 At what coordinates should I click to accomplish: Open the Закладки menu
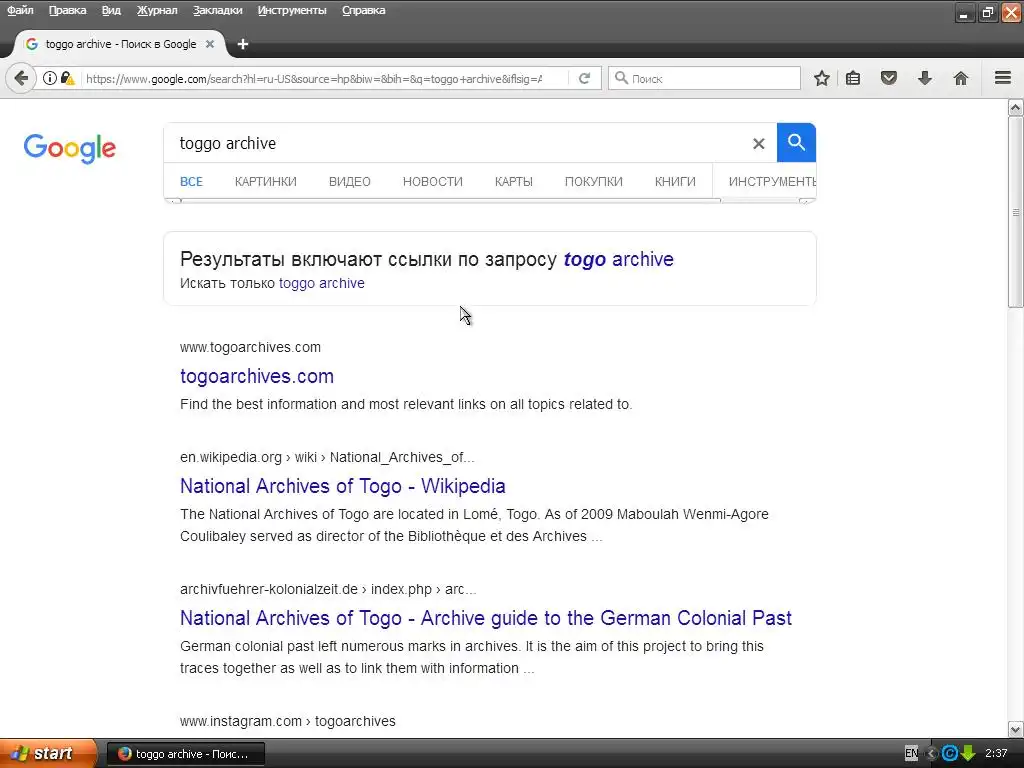coord(217,10)
